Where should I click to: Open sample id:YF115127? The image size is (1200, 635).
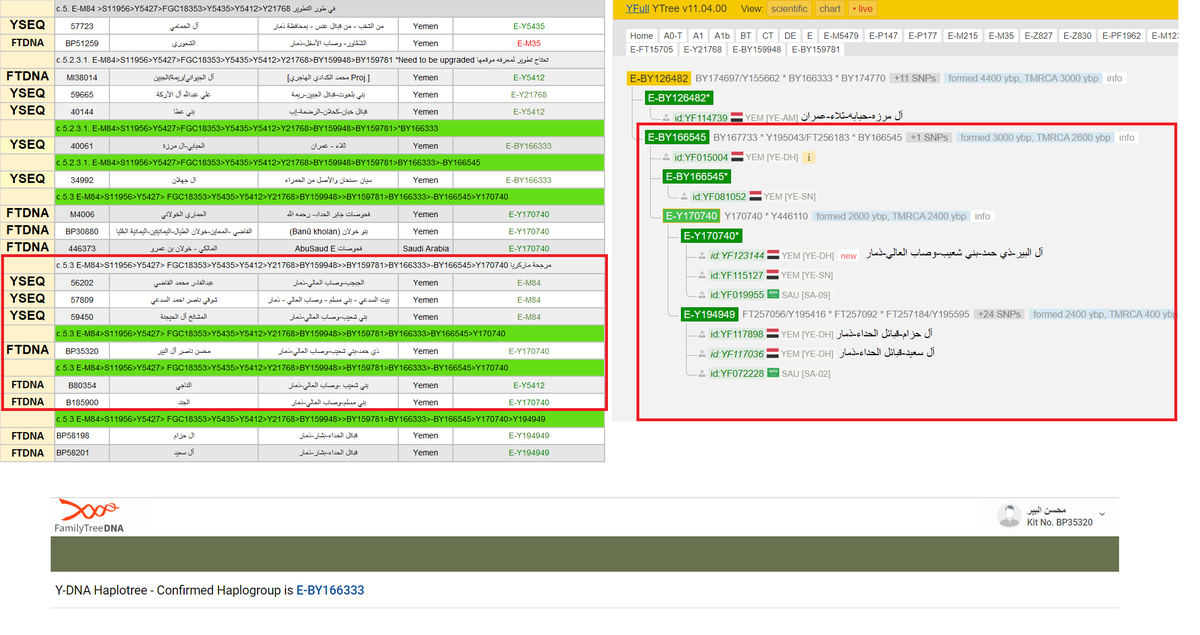pos(738,275)
